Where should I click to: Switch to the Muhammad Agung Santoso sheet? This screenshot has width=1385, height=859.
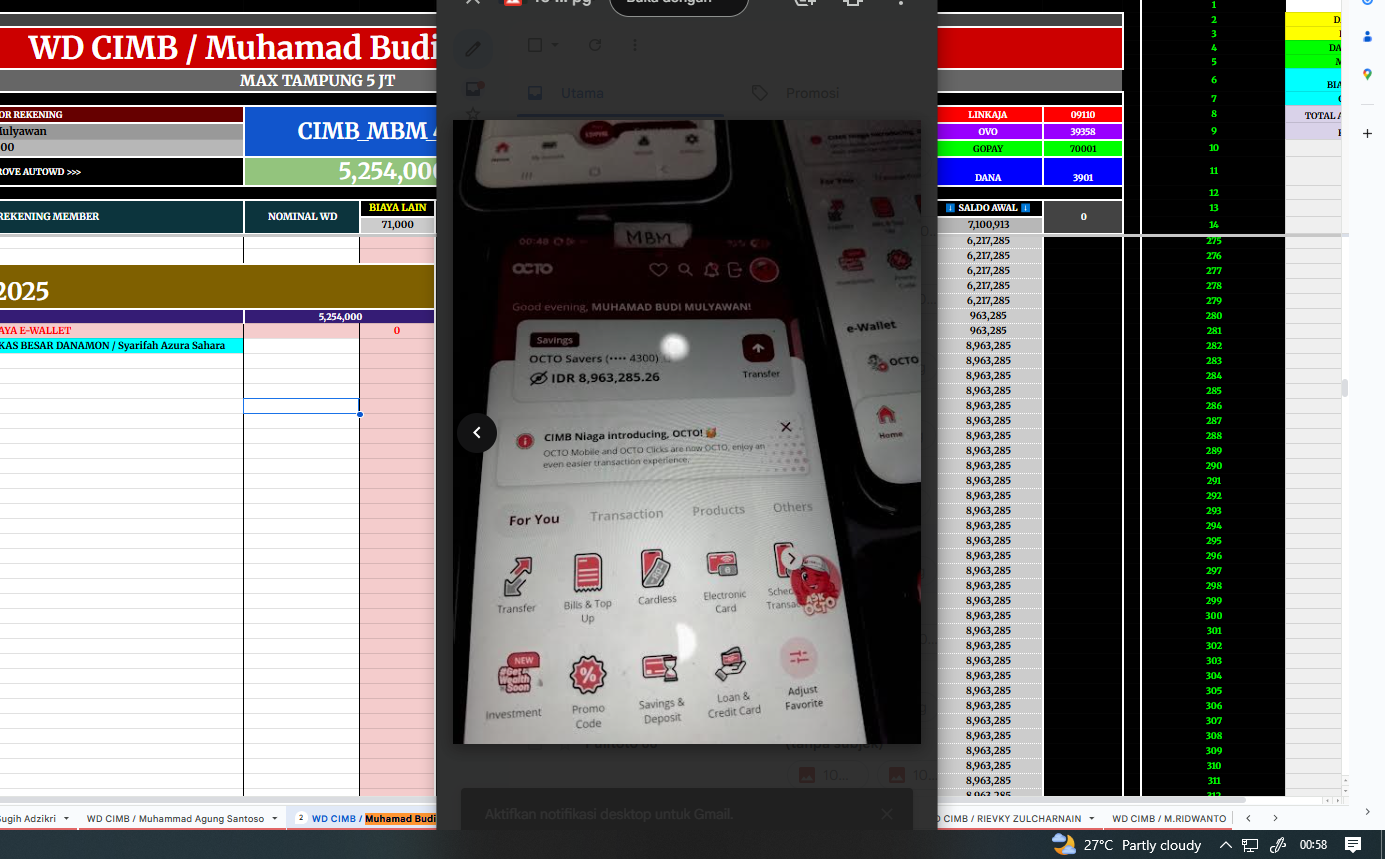click(175, 818)
